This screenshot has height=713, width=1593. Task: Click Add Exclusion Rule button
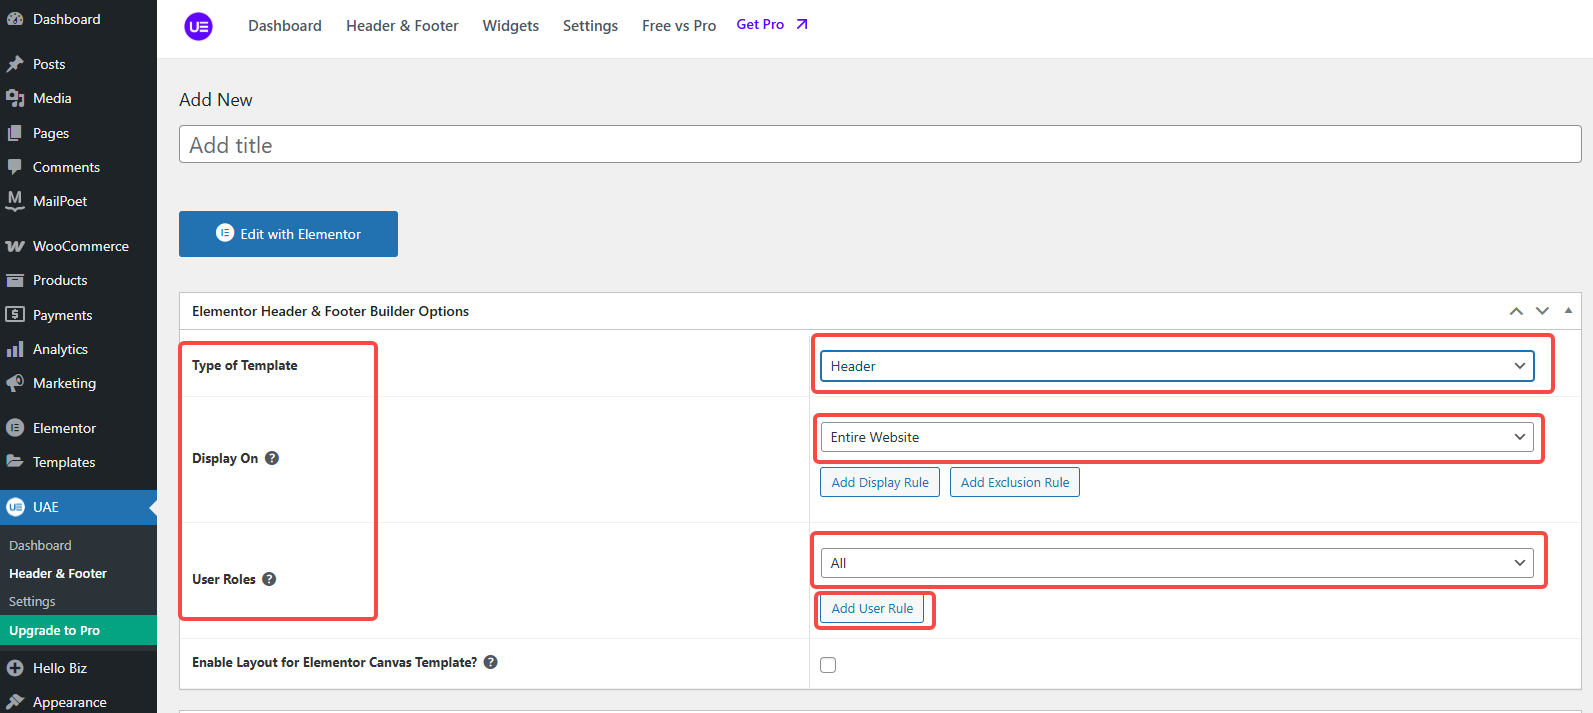tap(1014, 482)
